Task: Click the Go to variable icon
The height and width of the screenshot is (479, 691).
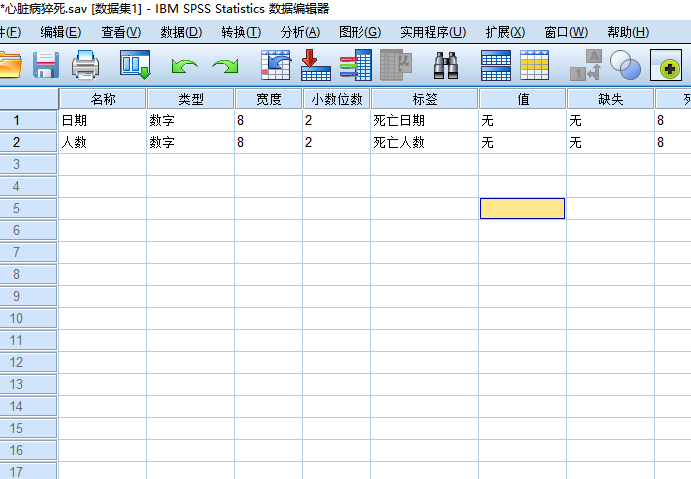Action: click(x=316, y=65)
